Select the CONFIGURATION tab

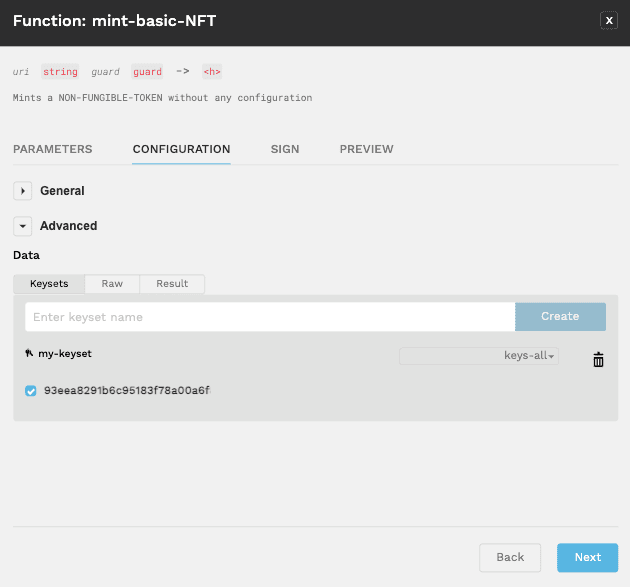(181, 149)
